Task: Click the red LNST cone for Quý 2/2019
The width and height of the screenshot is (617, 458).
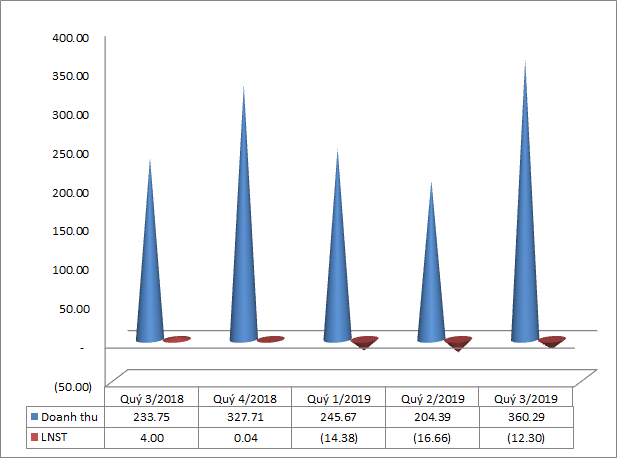Action: 458,343
